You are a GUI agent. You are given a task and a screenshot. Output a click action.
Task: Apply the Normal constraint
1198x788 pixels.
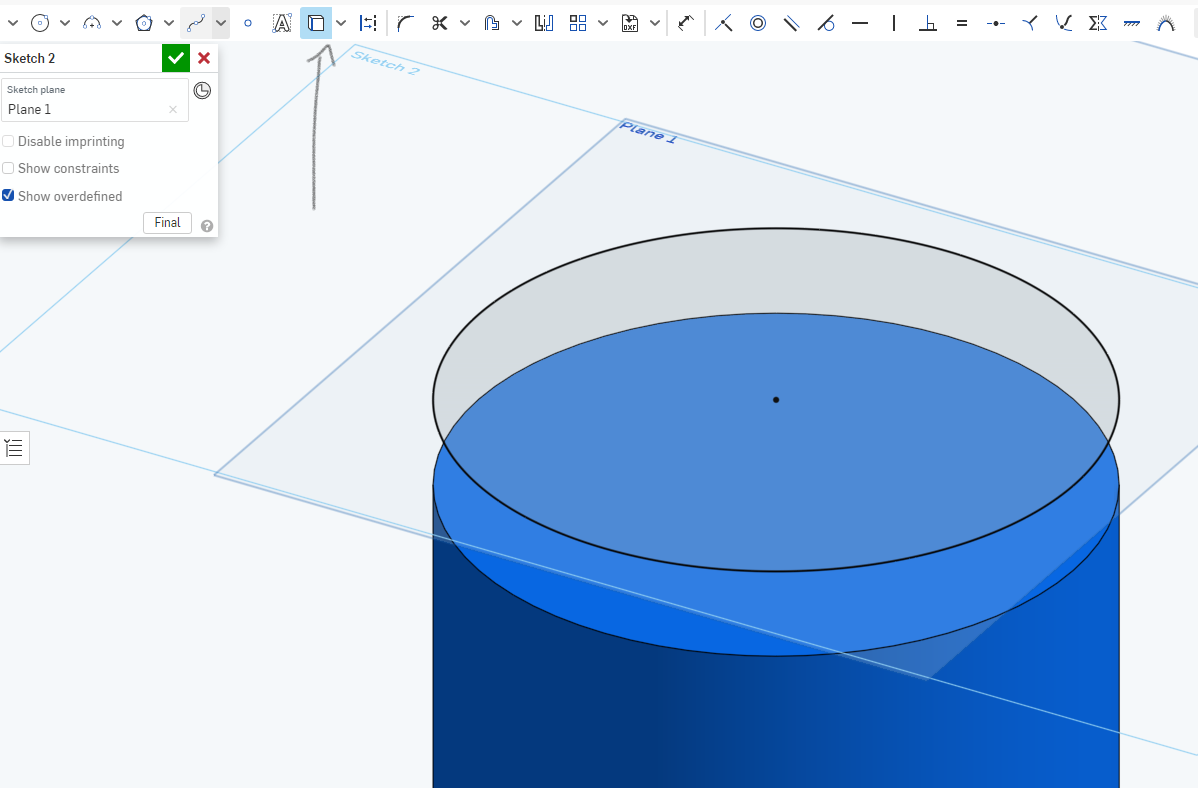(1030, 24)
